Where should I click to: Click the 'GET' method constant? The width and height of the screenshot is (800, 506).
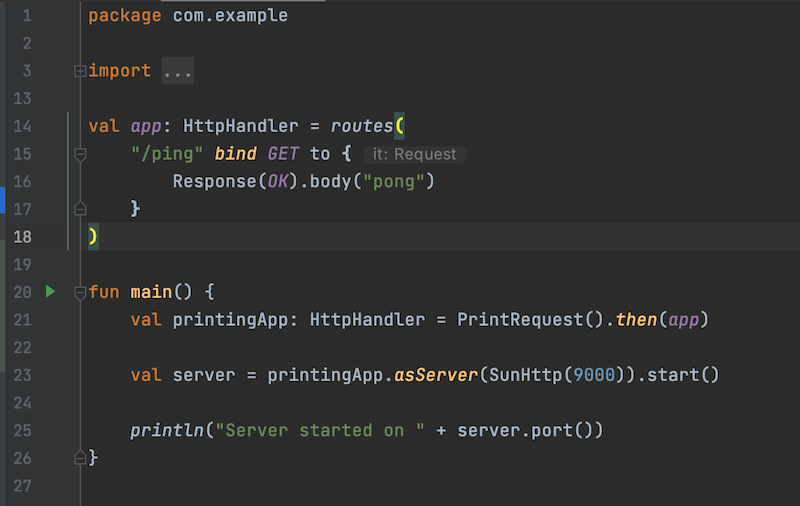tap(283, 153)
